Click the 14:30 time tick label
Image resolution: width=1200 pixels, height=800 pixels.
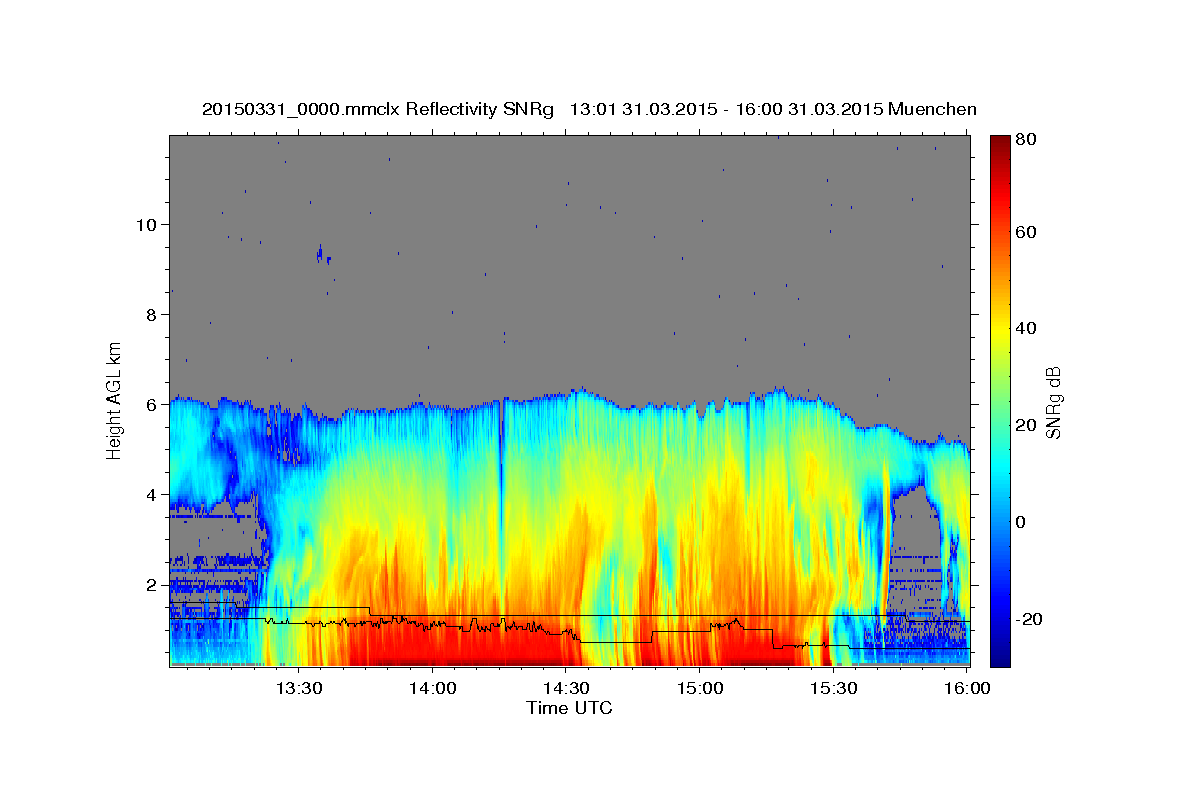566,688
